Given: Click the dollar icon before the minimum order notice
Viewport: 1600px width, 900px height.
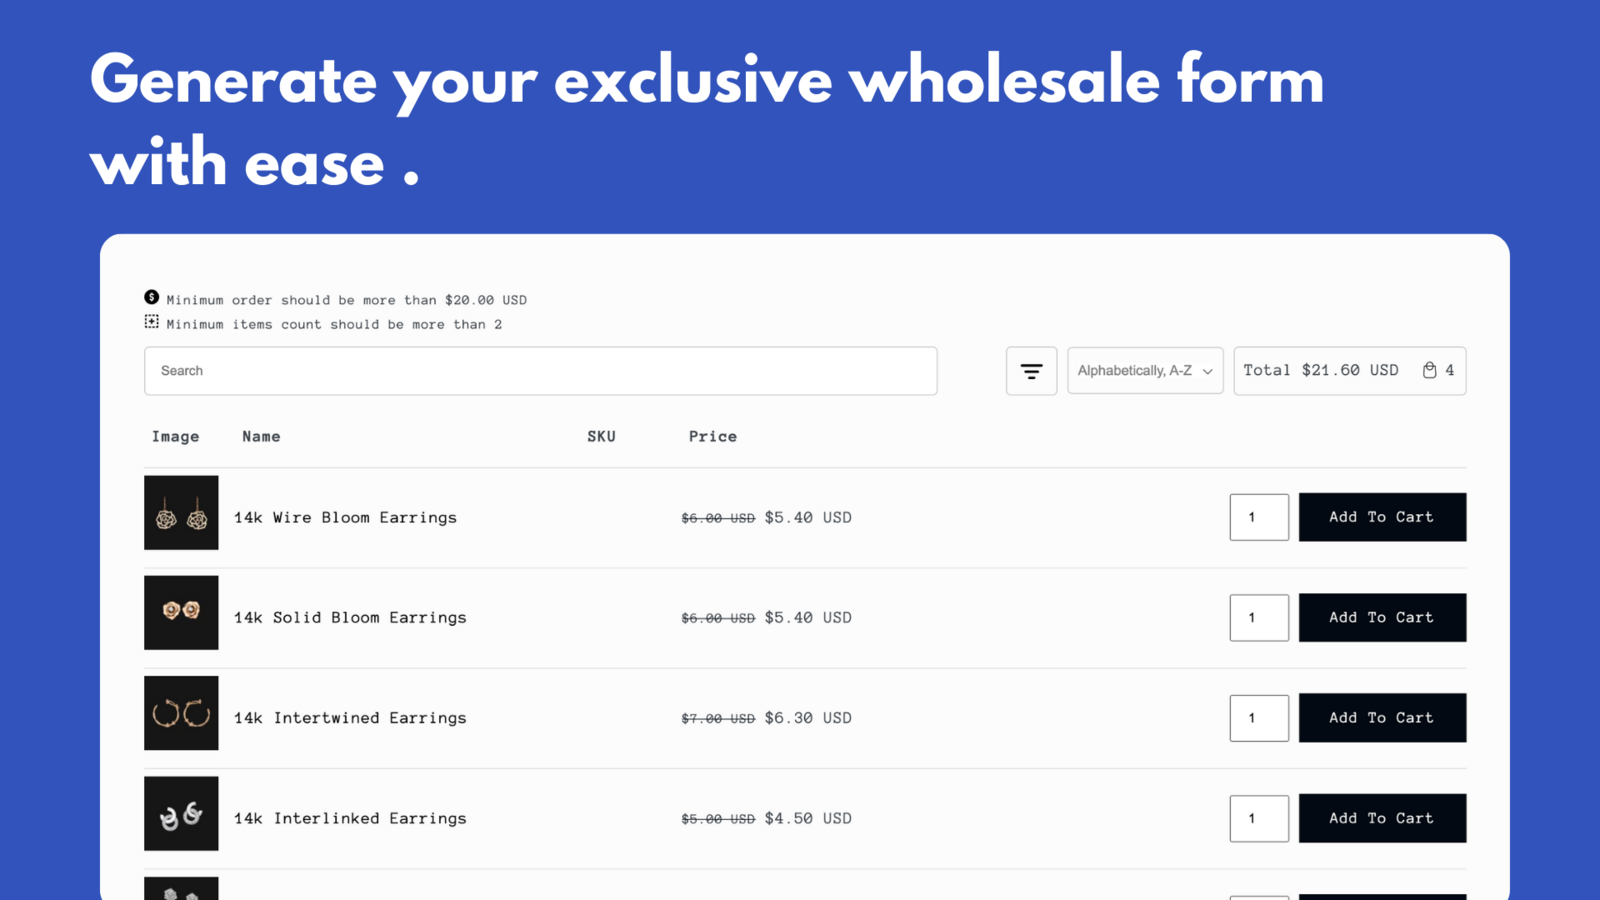Looking at the screenshot, I should pos(151,297).
